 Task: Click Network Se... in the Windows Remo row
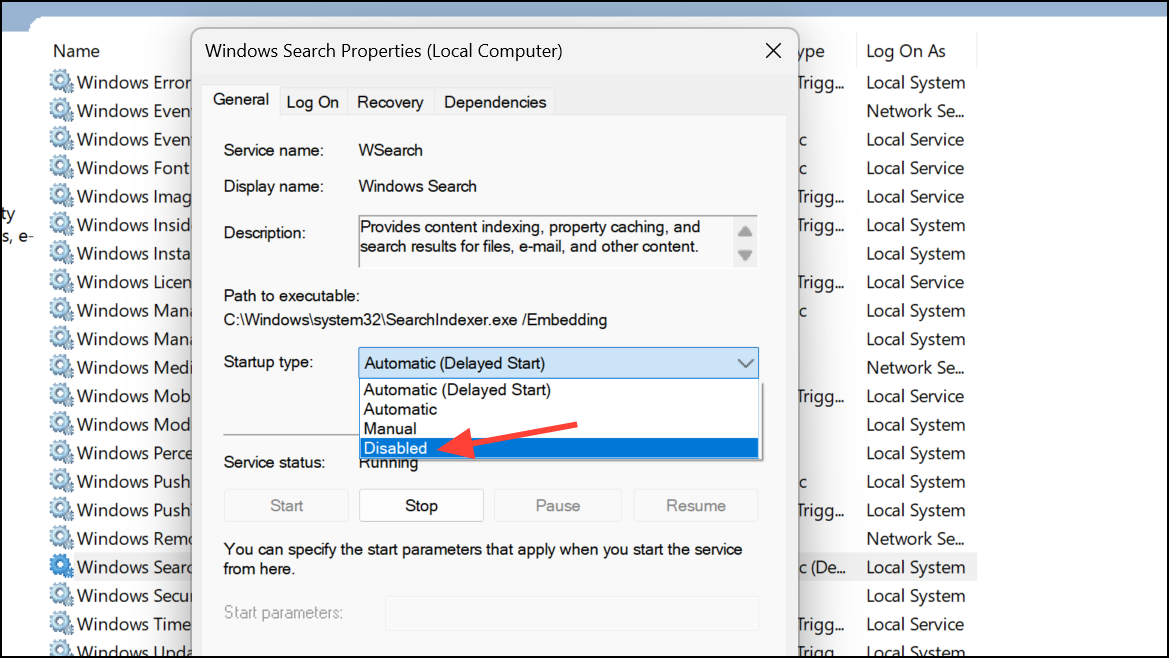(x=916, y=538)
